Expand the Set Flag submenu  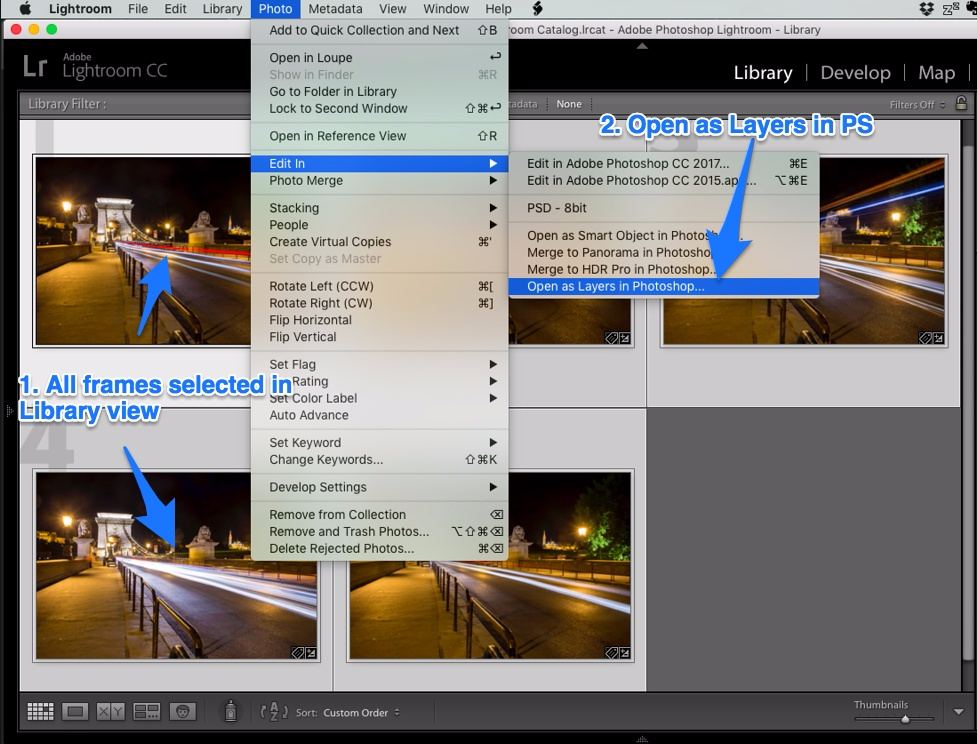pyautogui.click(x=379, y=365)
